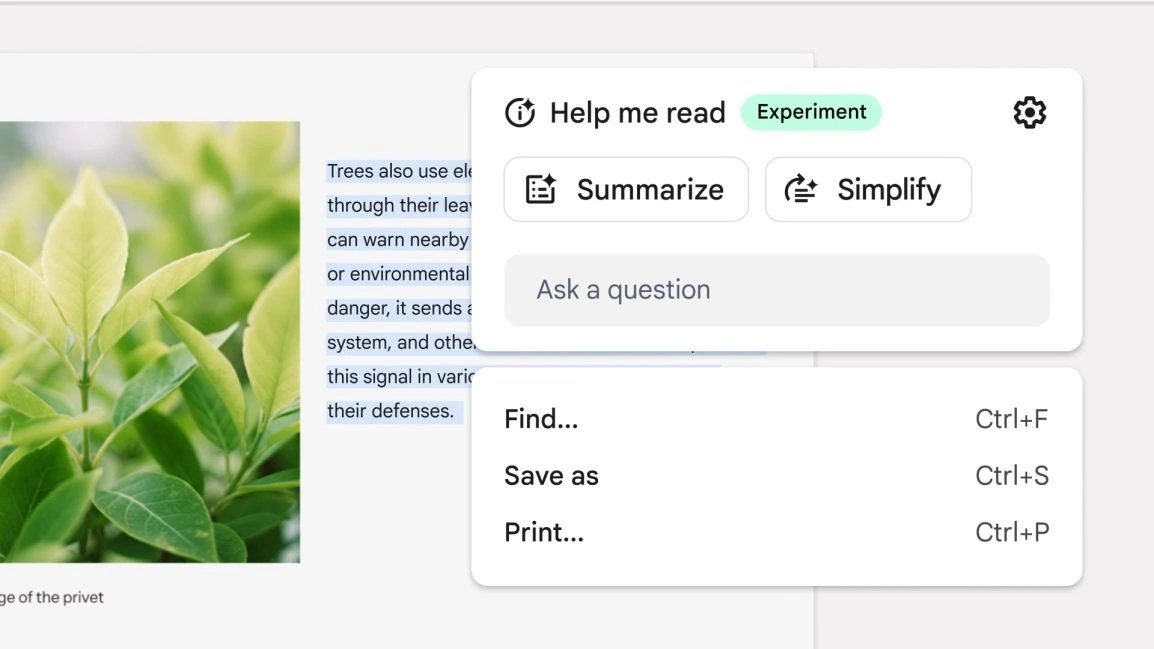
Task: Click the privet leaves photo
Action: (150, 342)
